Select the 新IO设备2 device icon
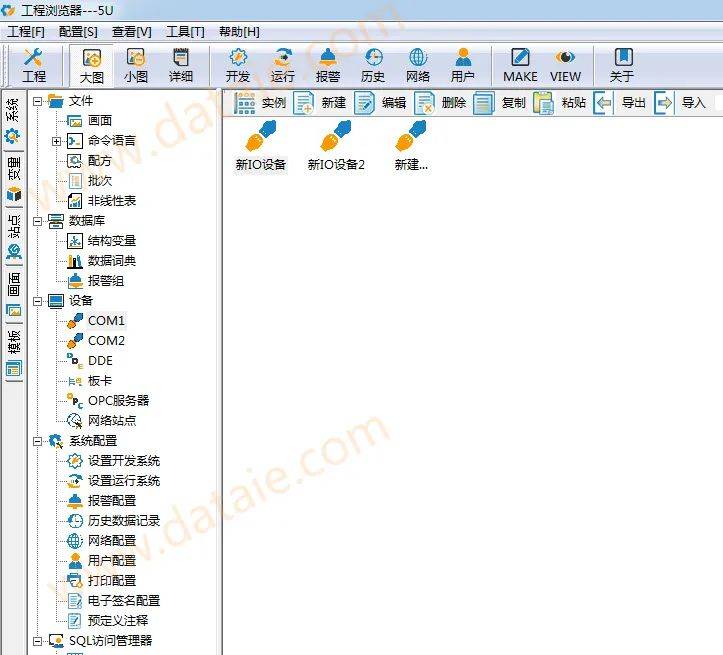 pyautogui.click(x=336, y=146)
